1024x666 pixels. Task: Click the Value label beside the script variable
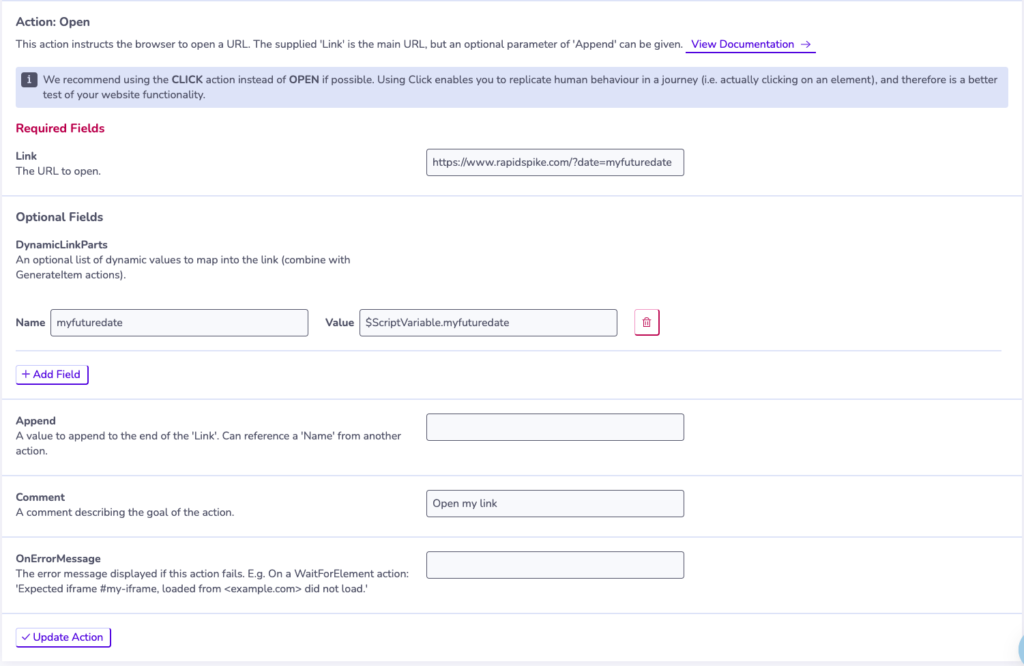pos(340,323)
